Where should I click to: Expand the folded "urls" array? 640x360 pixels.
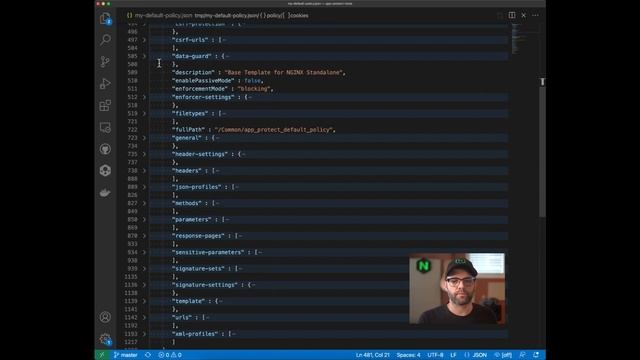[144, 318]
